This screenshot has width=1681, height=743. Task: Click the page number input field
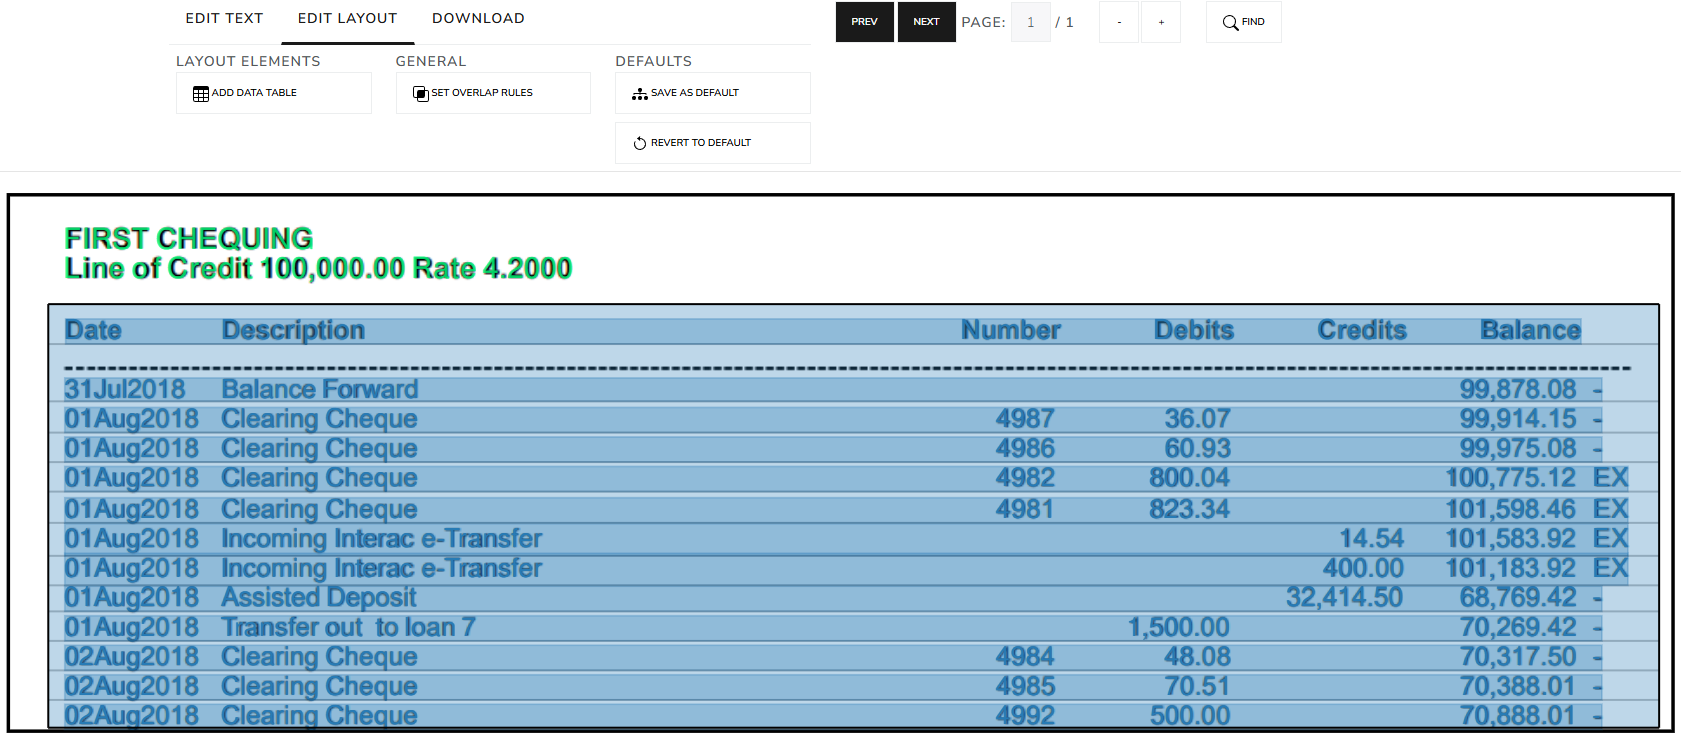pyautogui.click(x=1031, y=22)
